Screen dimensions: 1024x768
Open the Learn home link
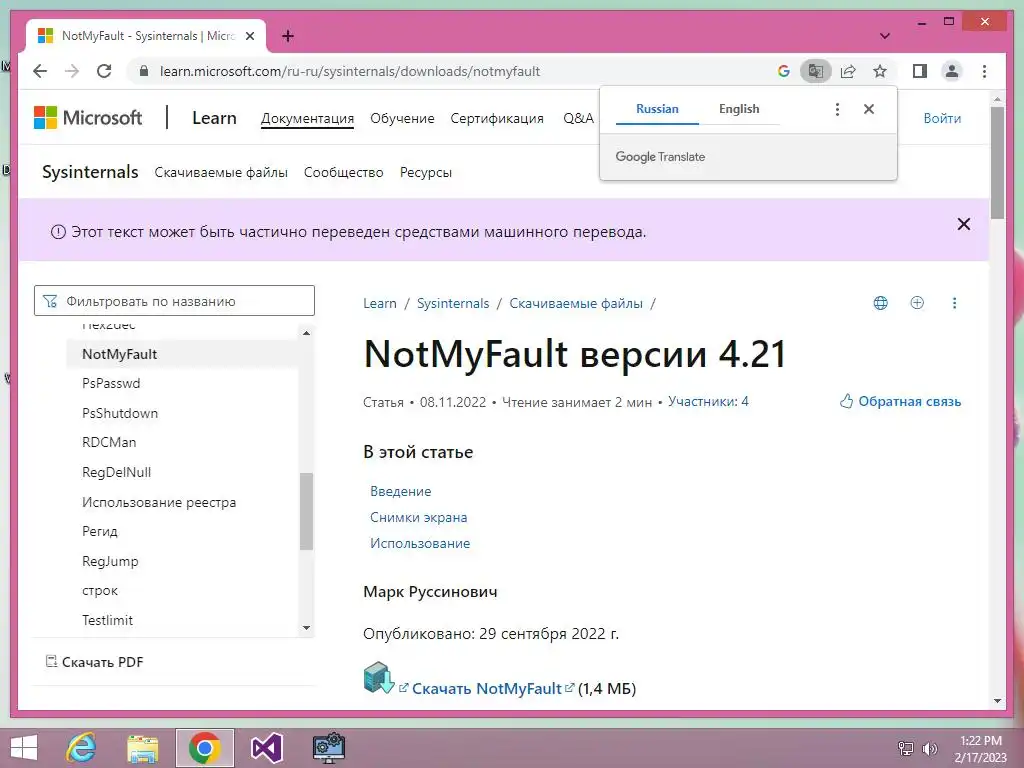(x=214, y=118)
